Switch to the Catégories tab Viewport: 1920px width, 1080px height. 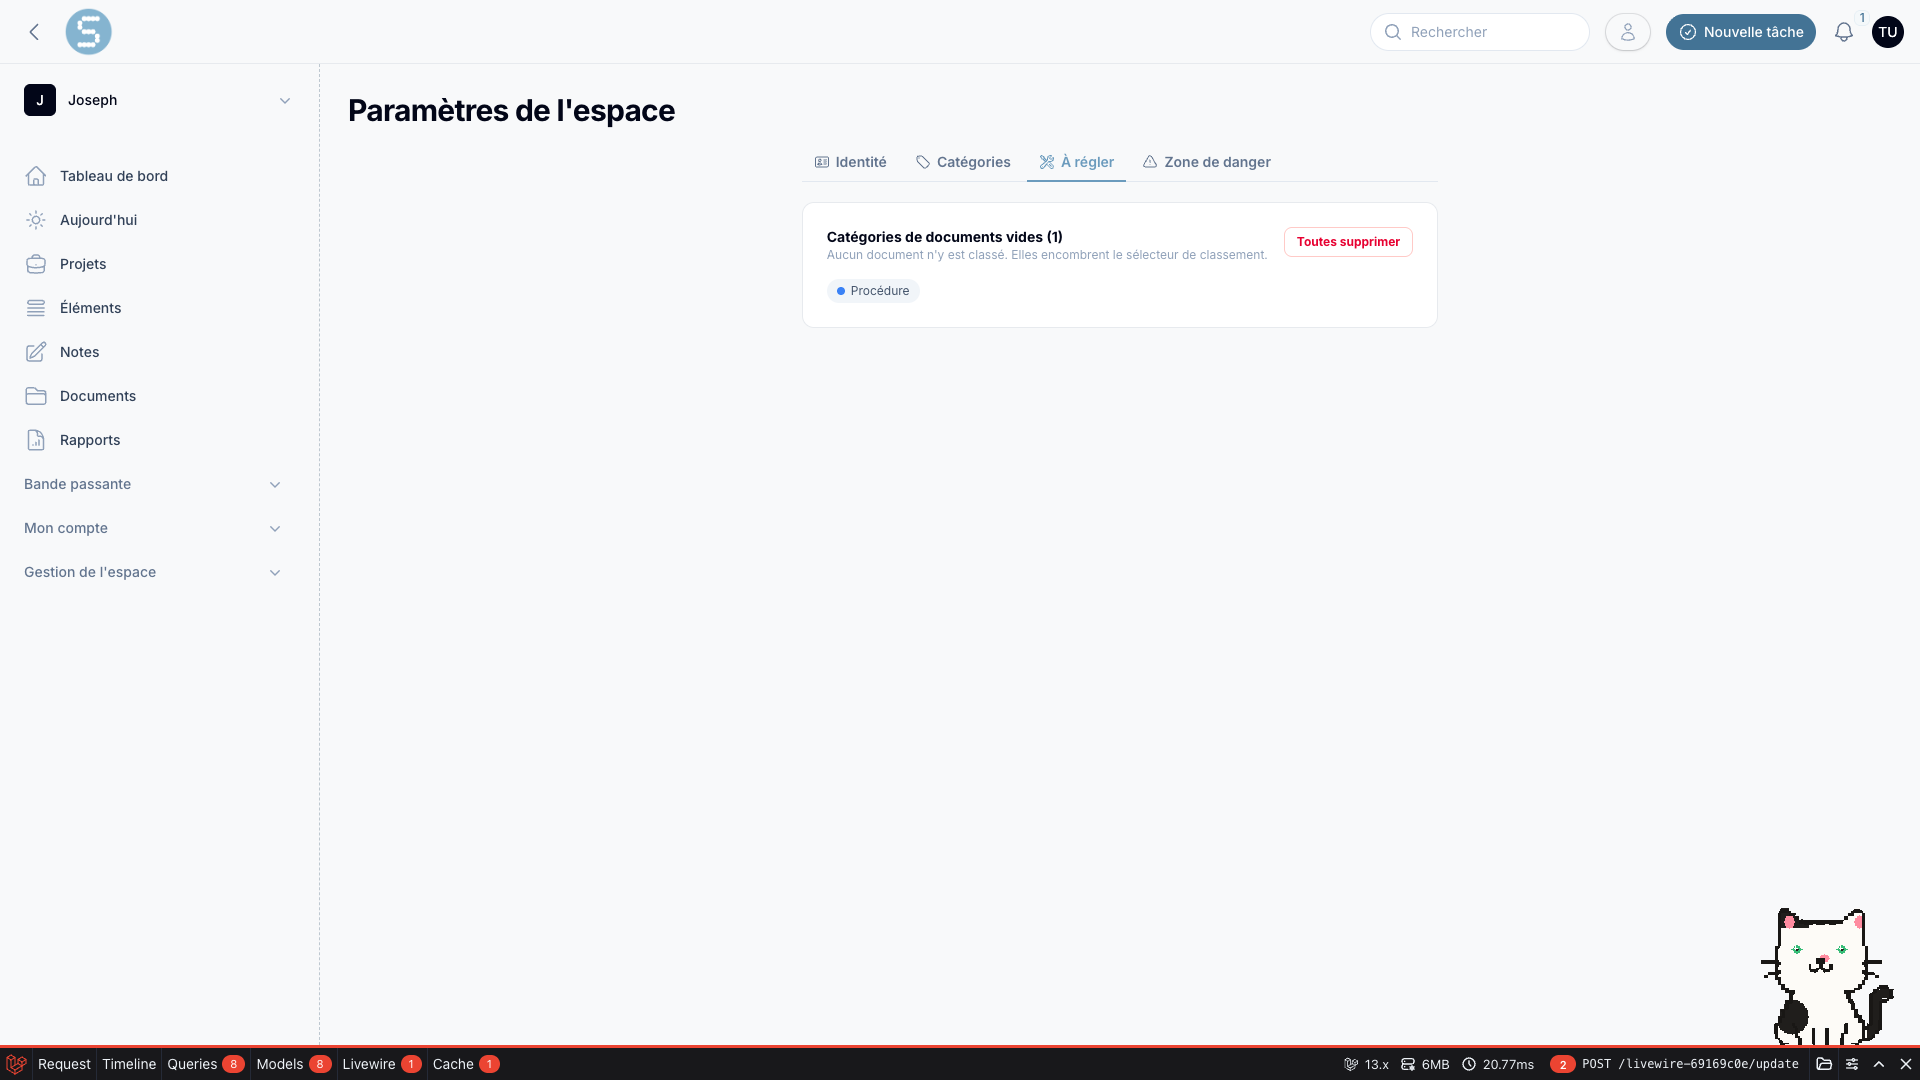point(963,162)
